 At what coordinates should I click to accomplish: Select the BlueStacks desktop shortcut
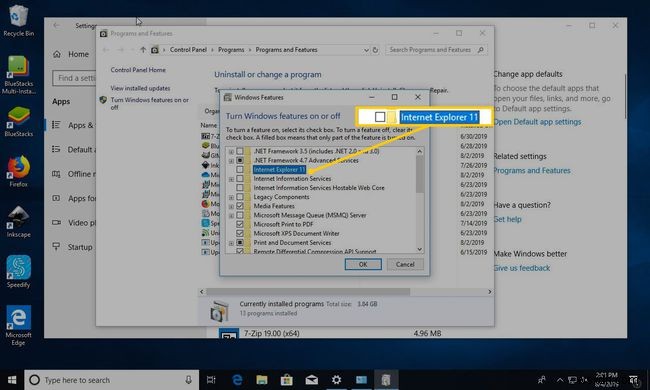click(x=18, y=122)
